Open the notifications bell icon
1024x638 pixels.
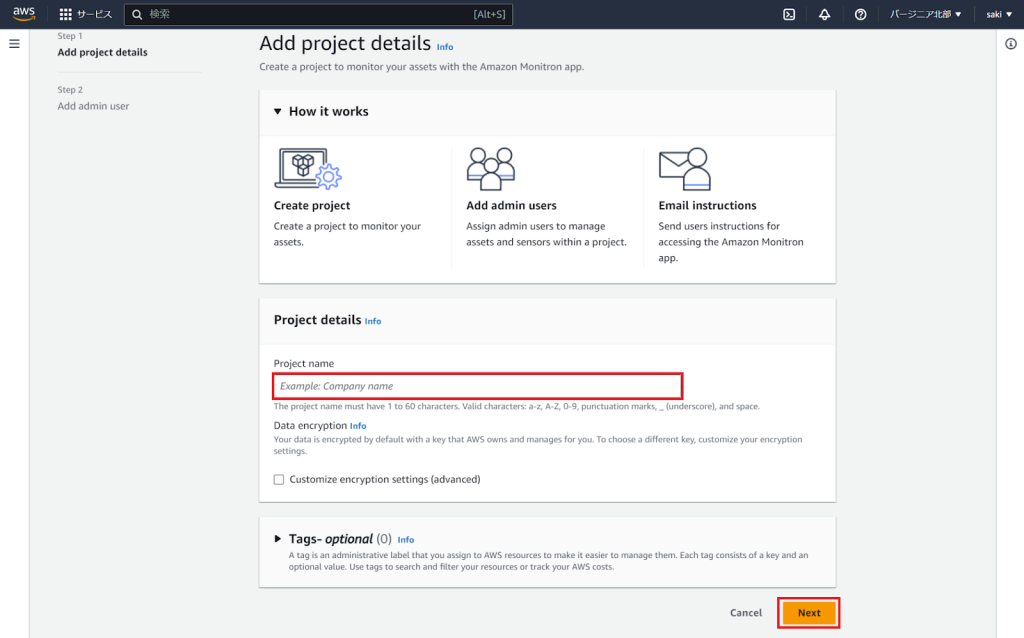[x=825, y=15]
